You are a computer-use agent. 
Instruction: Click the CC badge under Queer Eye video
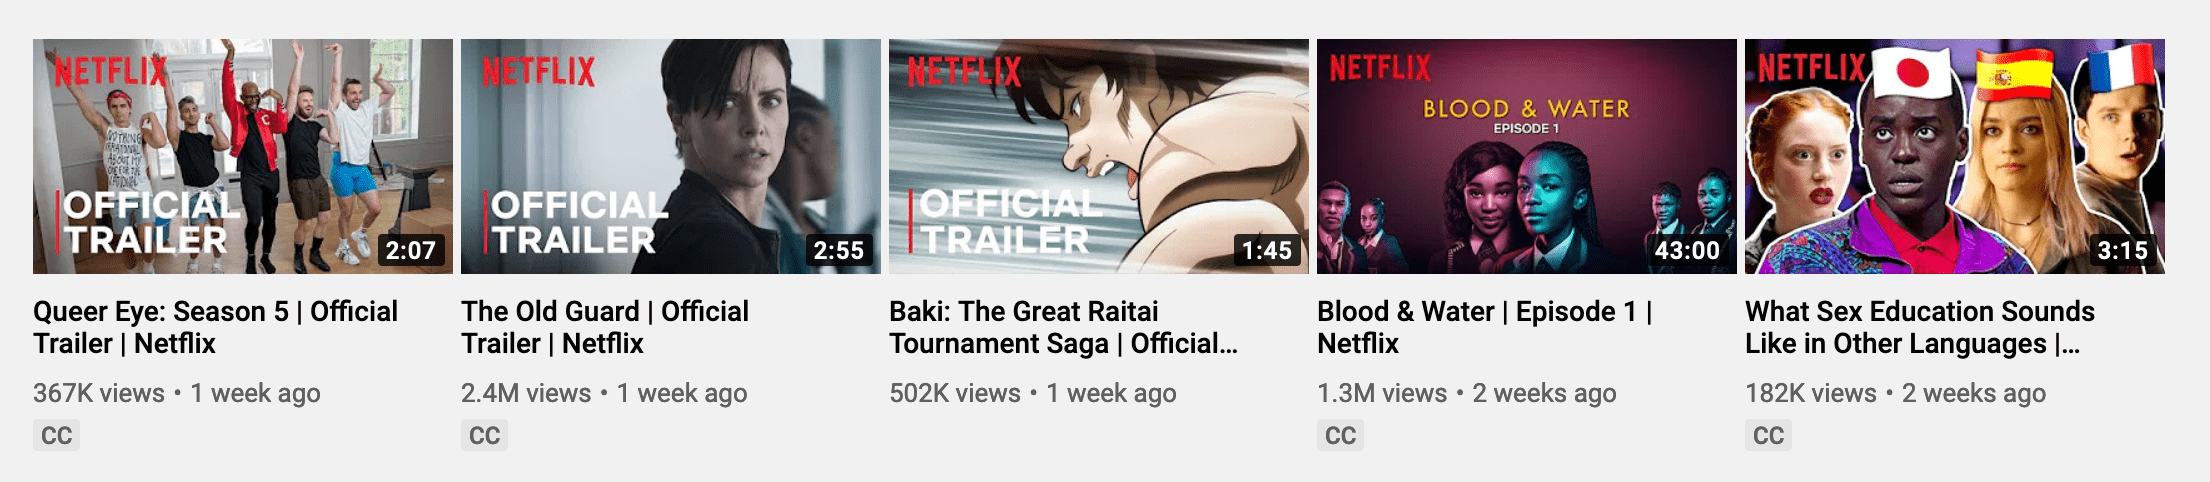[56, 435]
